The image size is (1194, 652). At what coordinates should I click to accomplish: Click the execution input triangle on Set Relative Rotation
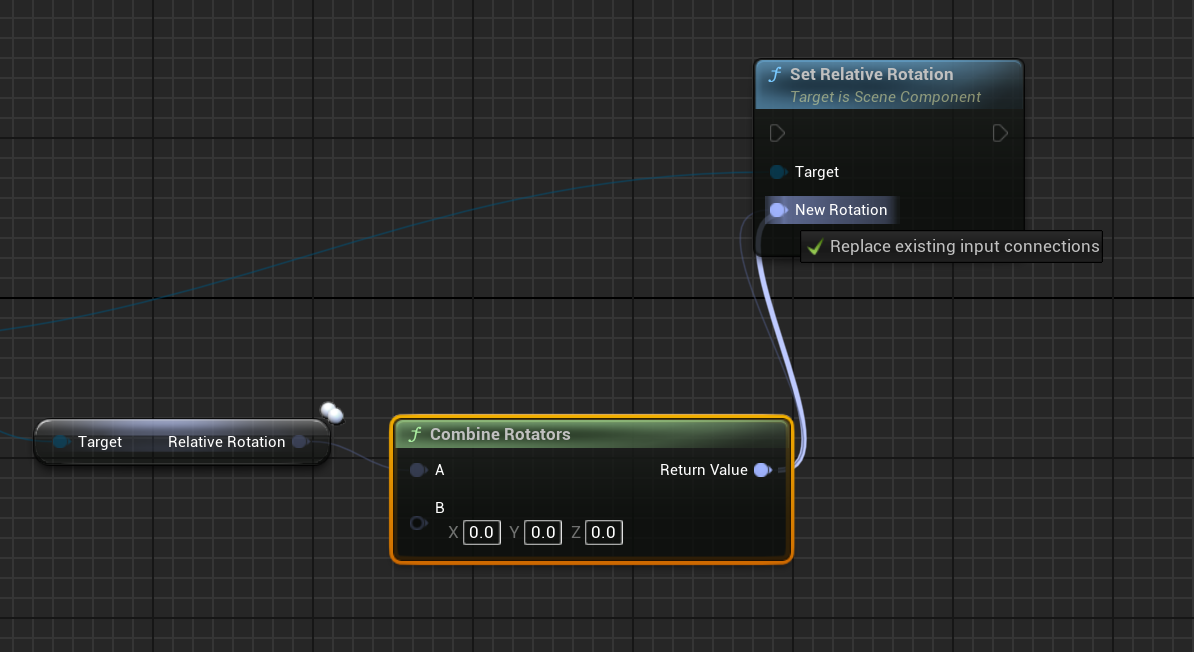click(x=777, y=132)
